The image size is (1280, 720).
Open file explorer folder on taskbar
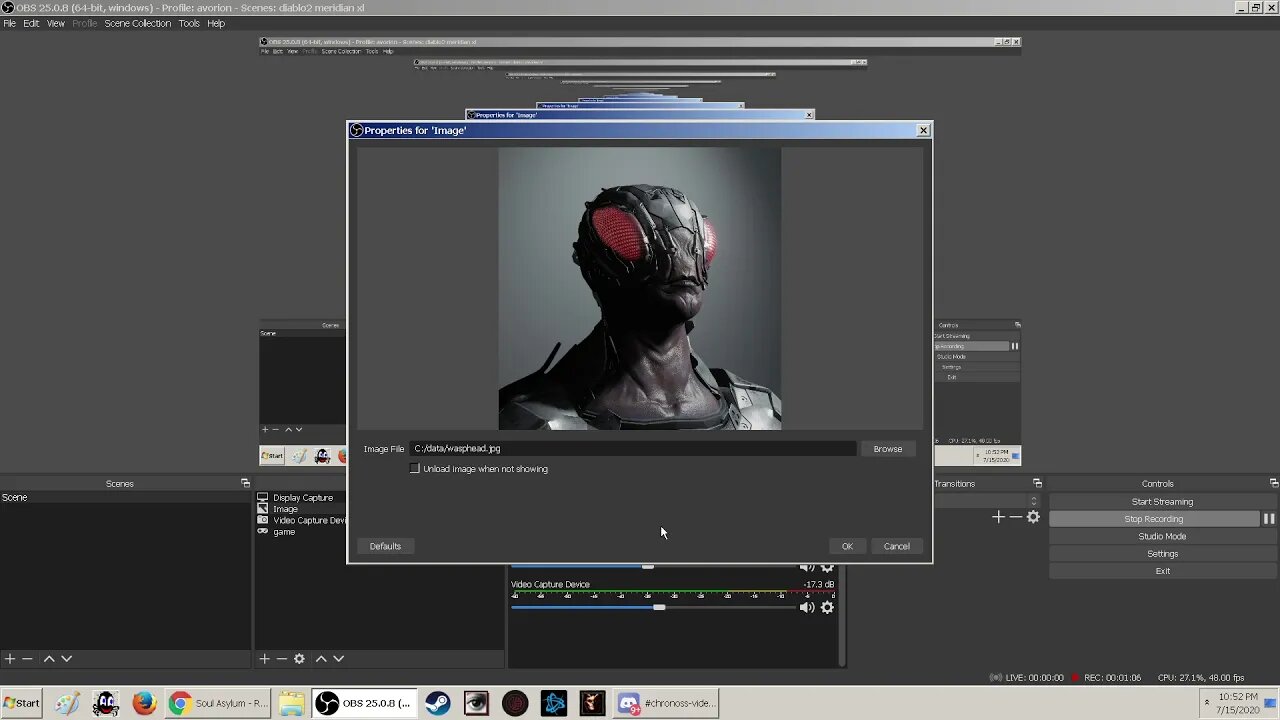[291, 703]
